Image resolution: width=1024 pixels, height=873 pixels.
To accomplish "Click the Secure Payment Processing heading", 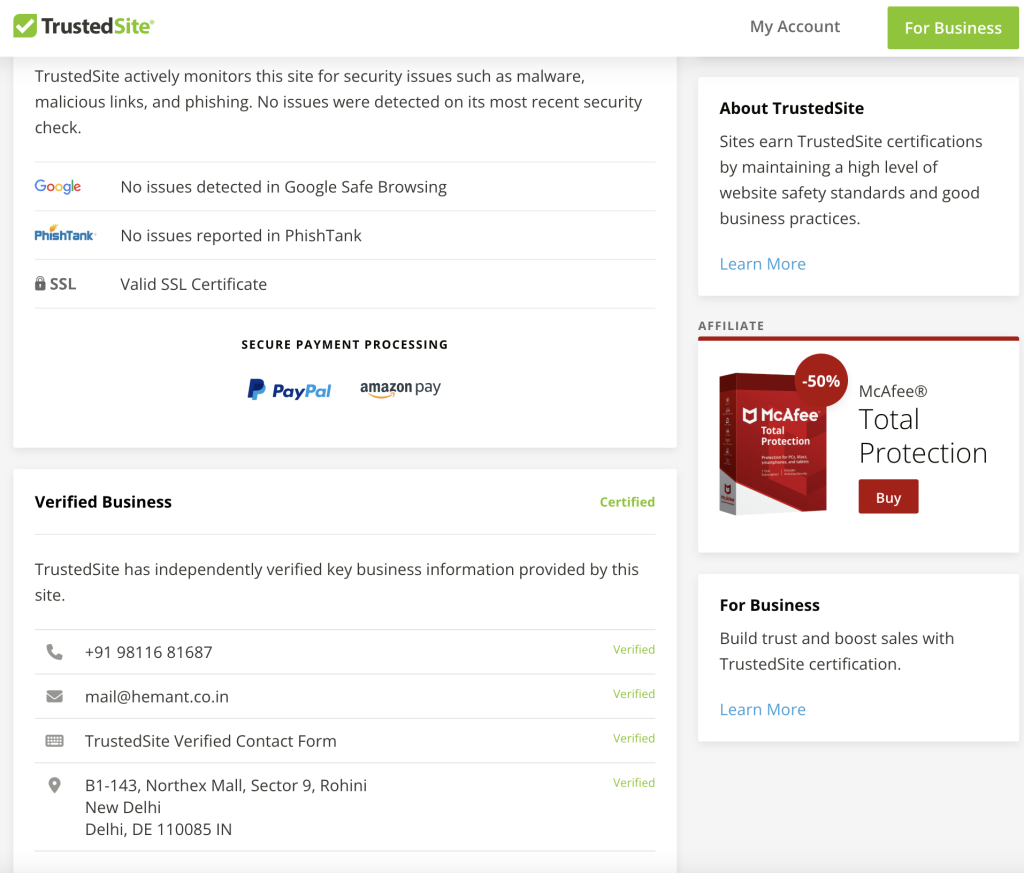I will (345, 345).
